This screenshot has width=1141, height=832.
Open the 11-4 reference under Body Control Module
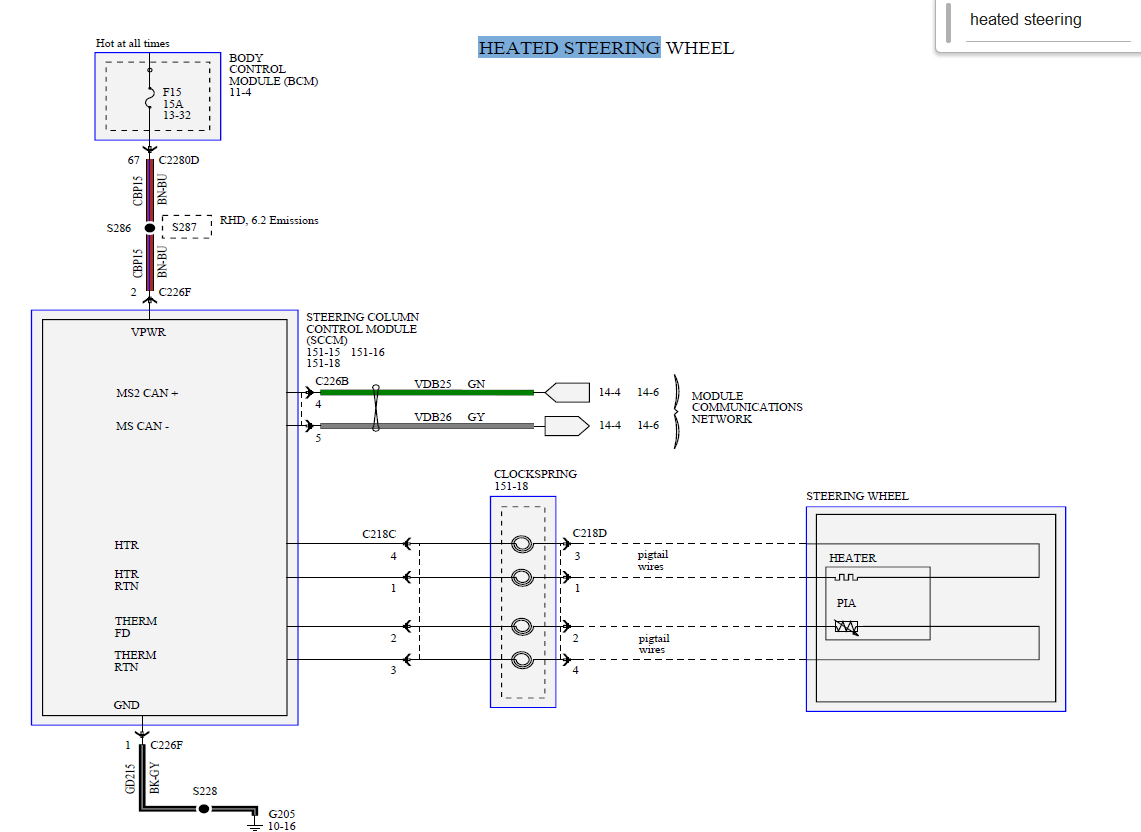tap(240, 92)
